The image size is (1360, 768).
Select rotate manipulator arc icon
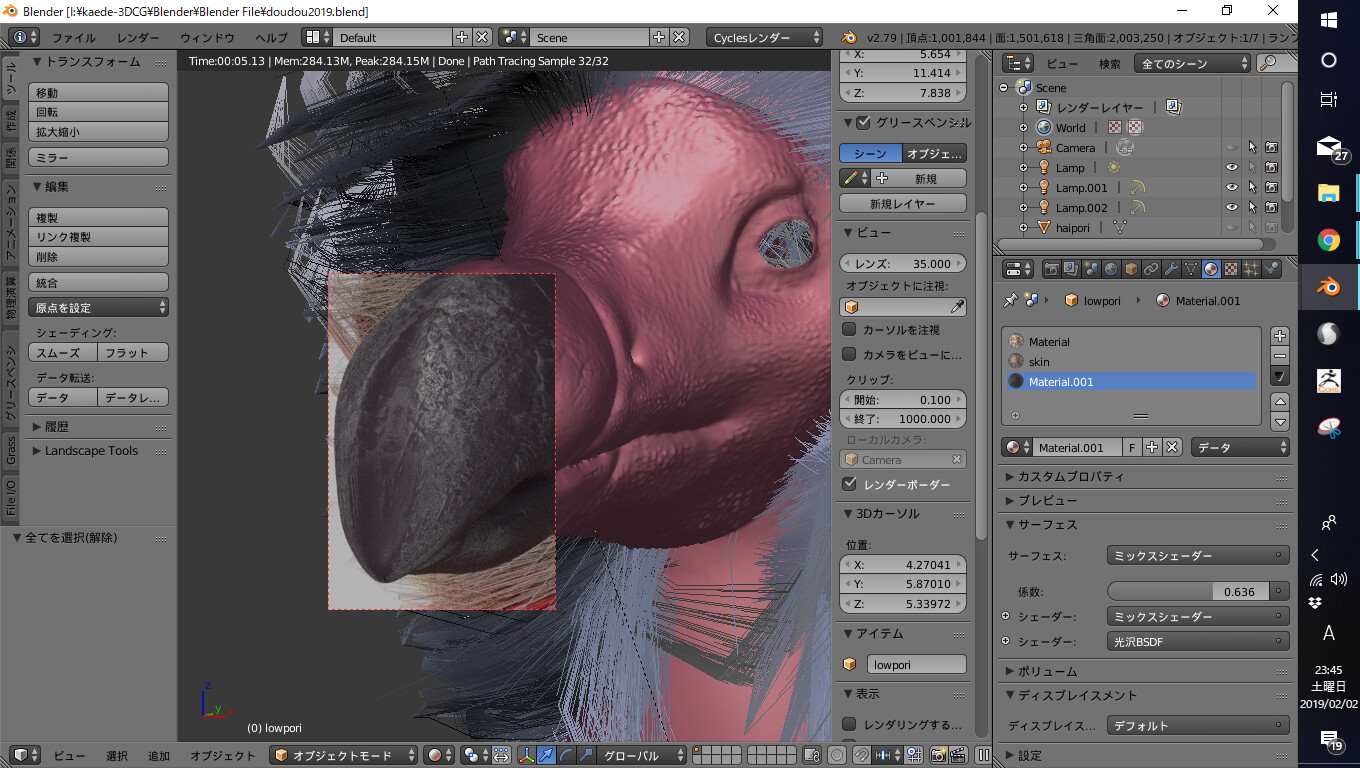click(566, 756)
